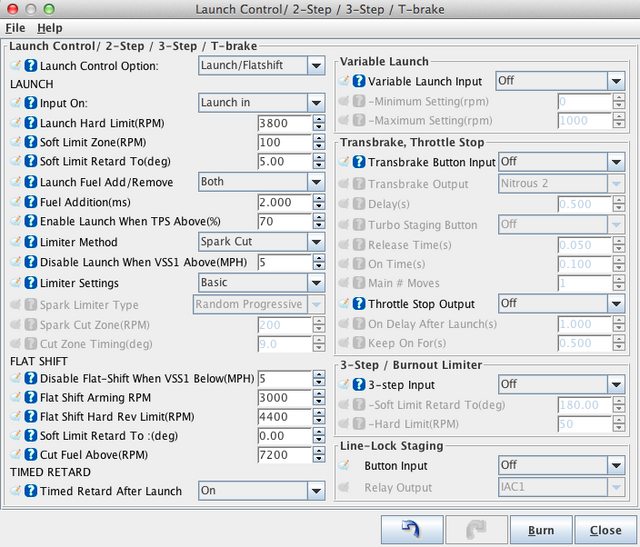The image size is (640, 547).
Task: Click Disable Launch VSS1 Above field 5
Action: [285, 262]
